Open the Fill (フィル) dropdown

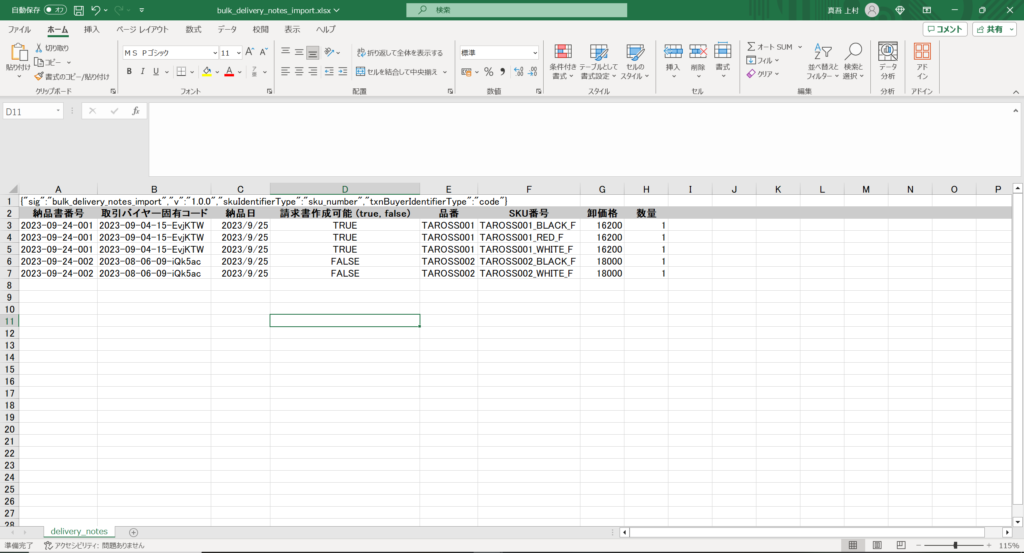pyautogui.click(x=763, y=61)
